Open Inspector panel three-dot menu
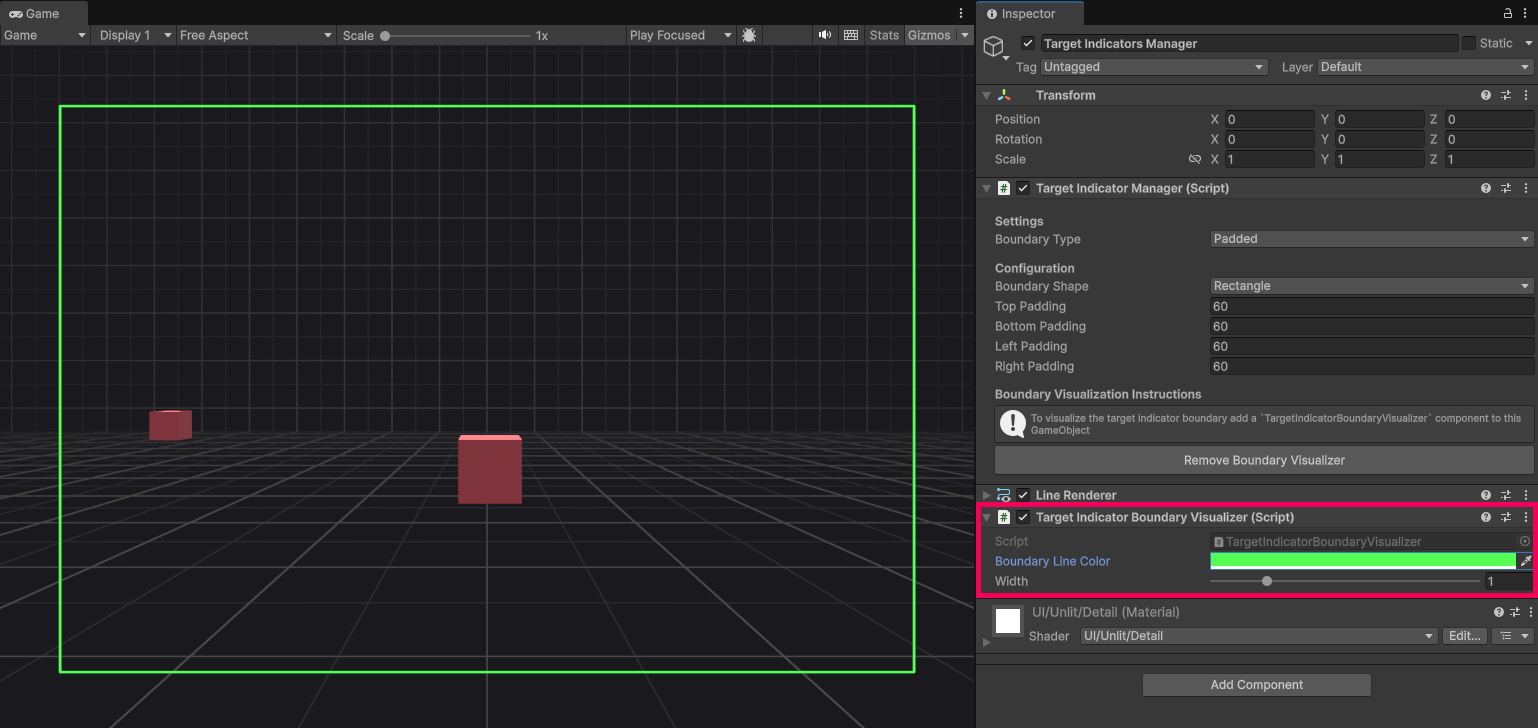 1527,13
